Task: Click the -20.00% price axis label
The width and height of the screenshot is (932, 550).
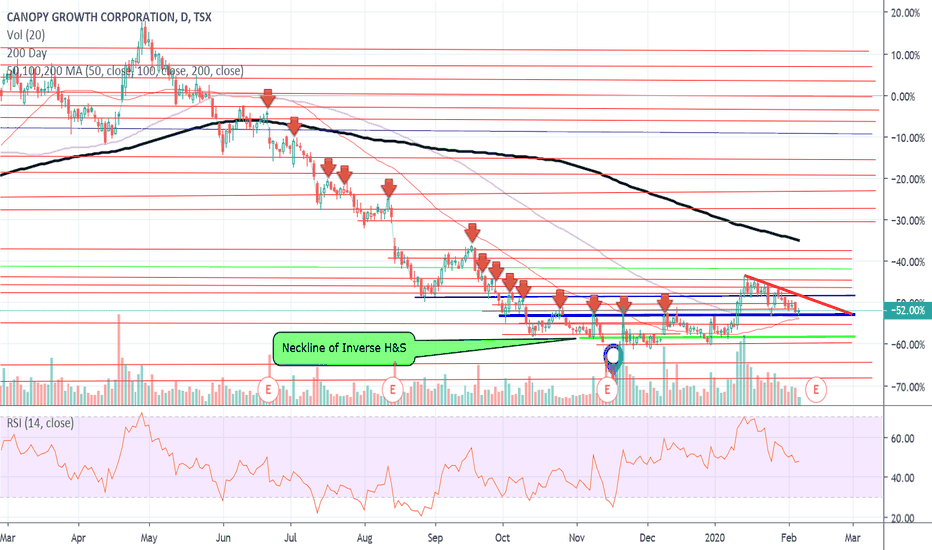Action: click(907, 179)
